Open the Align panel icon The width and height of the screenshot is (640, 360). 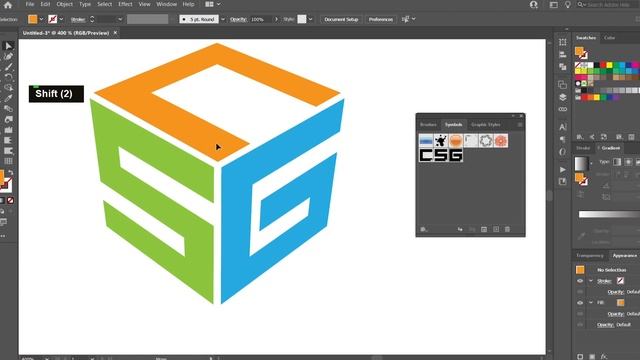(x=562, y=54)
